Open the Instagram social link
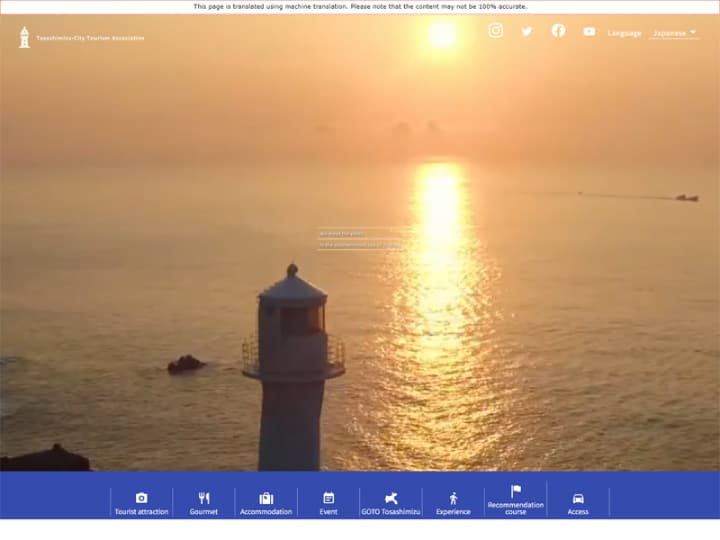Viewport: 720px width, 540px height. (495, 30)
